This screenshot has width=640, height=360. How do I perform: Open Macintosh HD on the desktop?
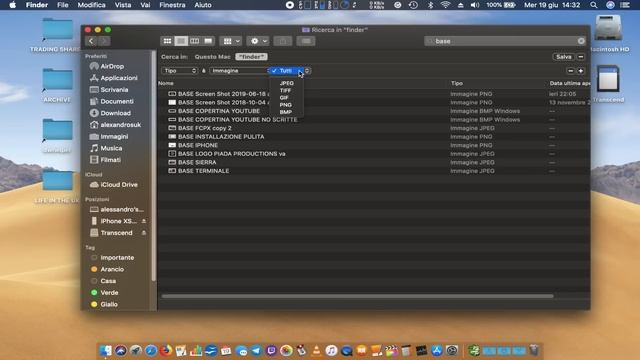coord(608,33)
